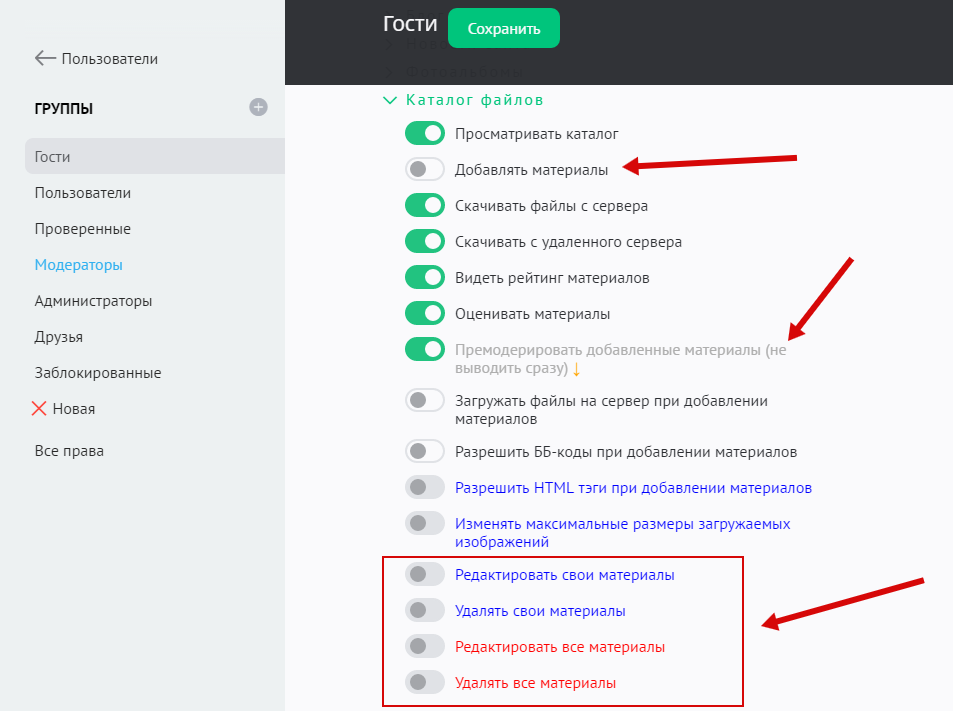
Task: Select the Администраторы group
Action: [93, 301]
